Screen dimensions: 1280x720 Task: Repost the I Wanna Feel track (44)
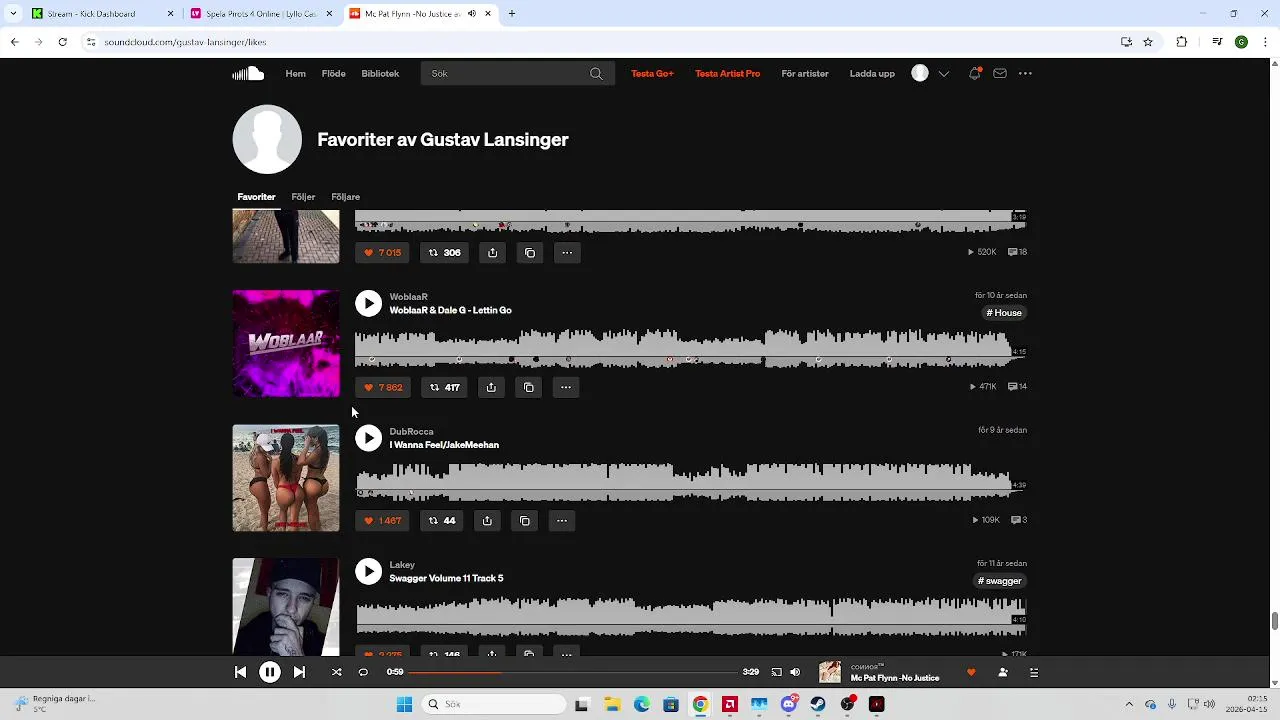tap(441, 520)
